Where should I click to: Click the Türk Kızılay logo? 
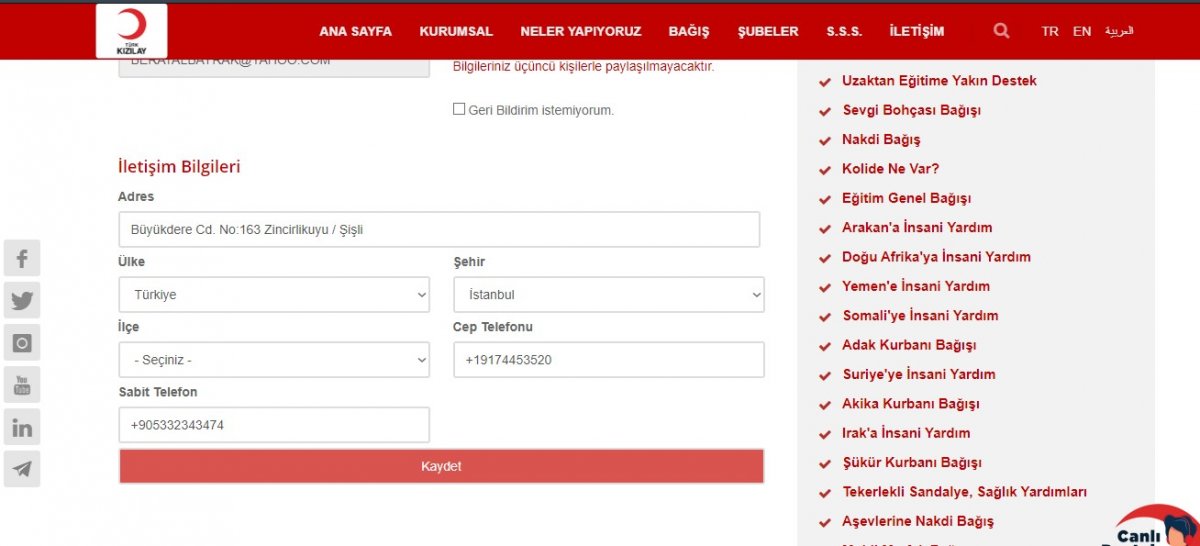pyautogui.click(x=132, y=31)
